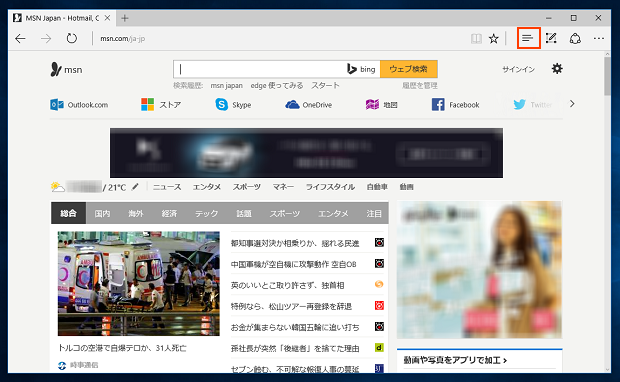Click the 時事通信 source label
Viewport: 620px width, 382px height.
(x=84, y=365)
